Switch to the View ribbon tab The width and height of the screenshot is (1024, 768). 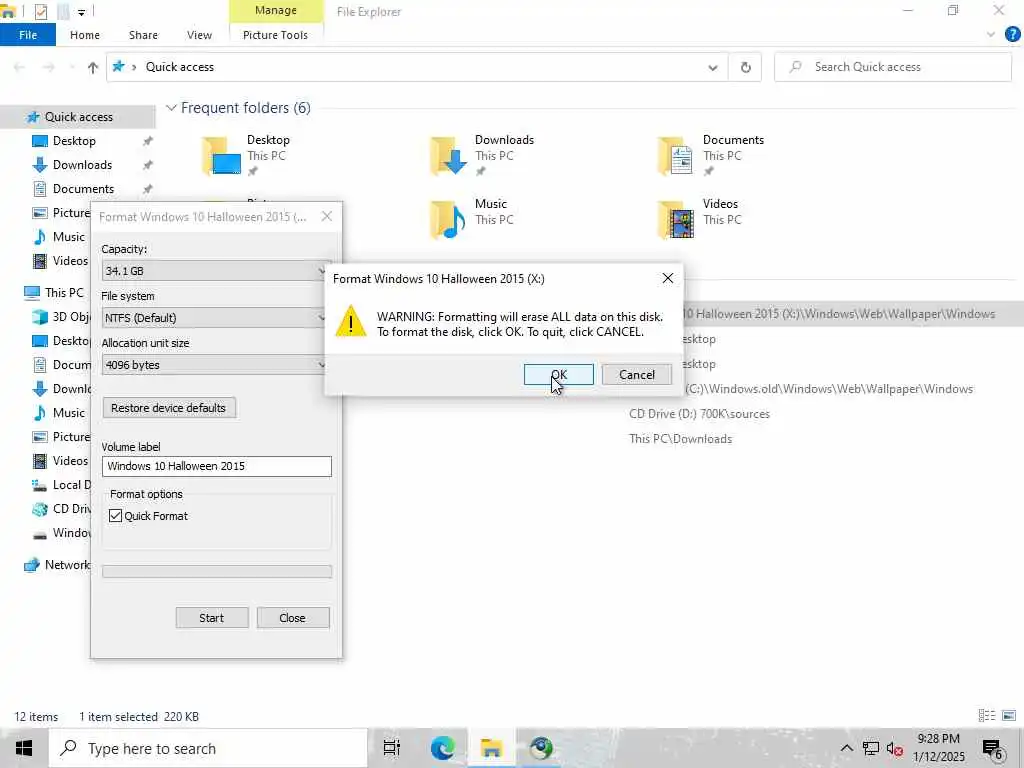199,35
